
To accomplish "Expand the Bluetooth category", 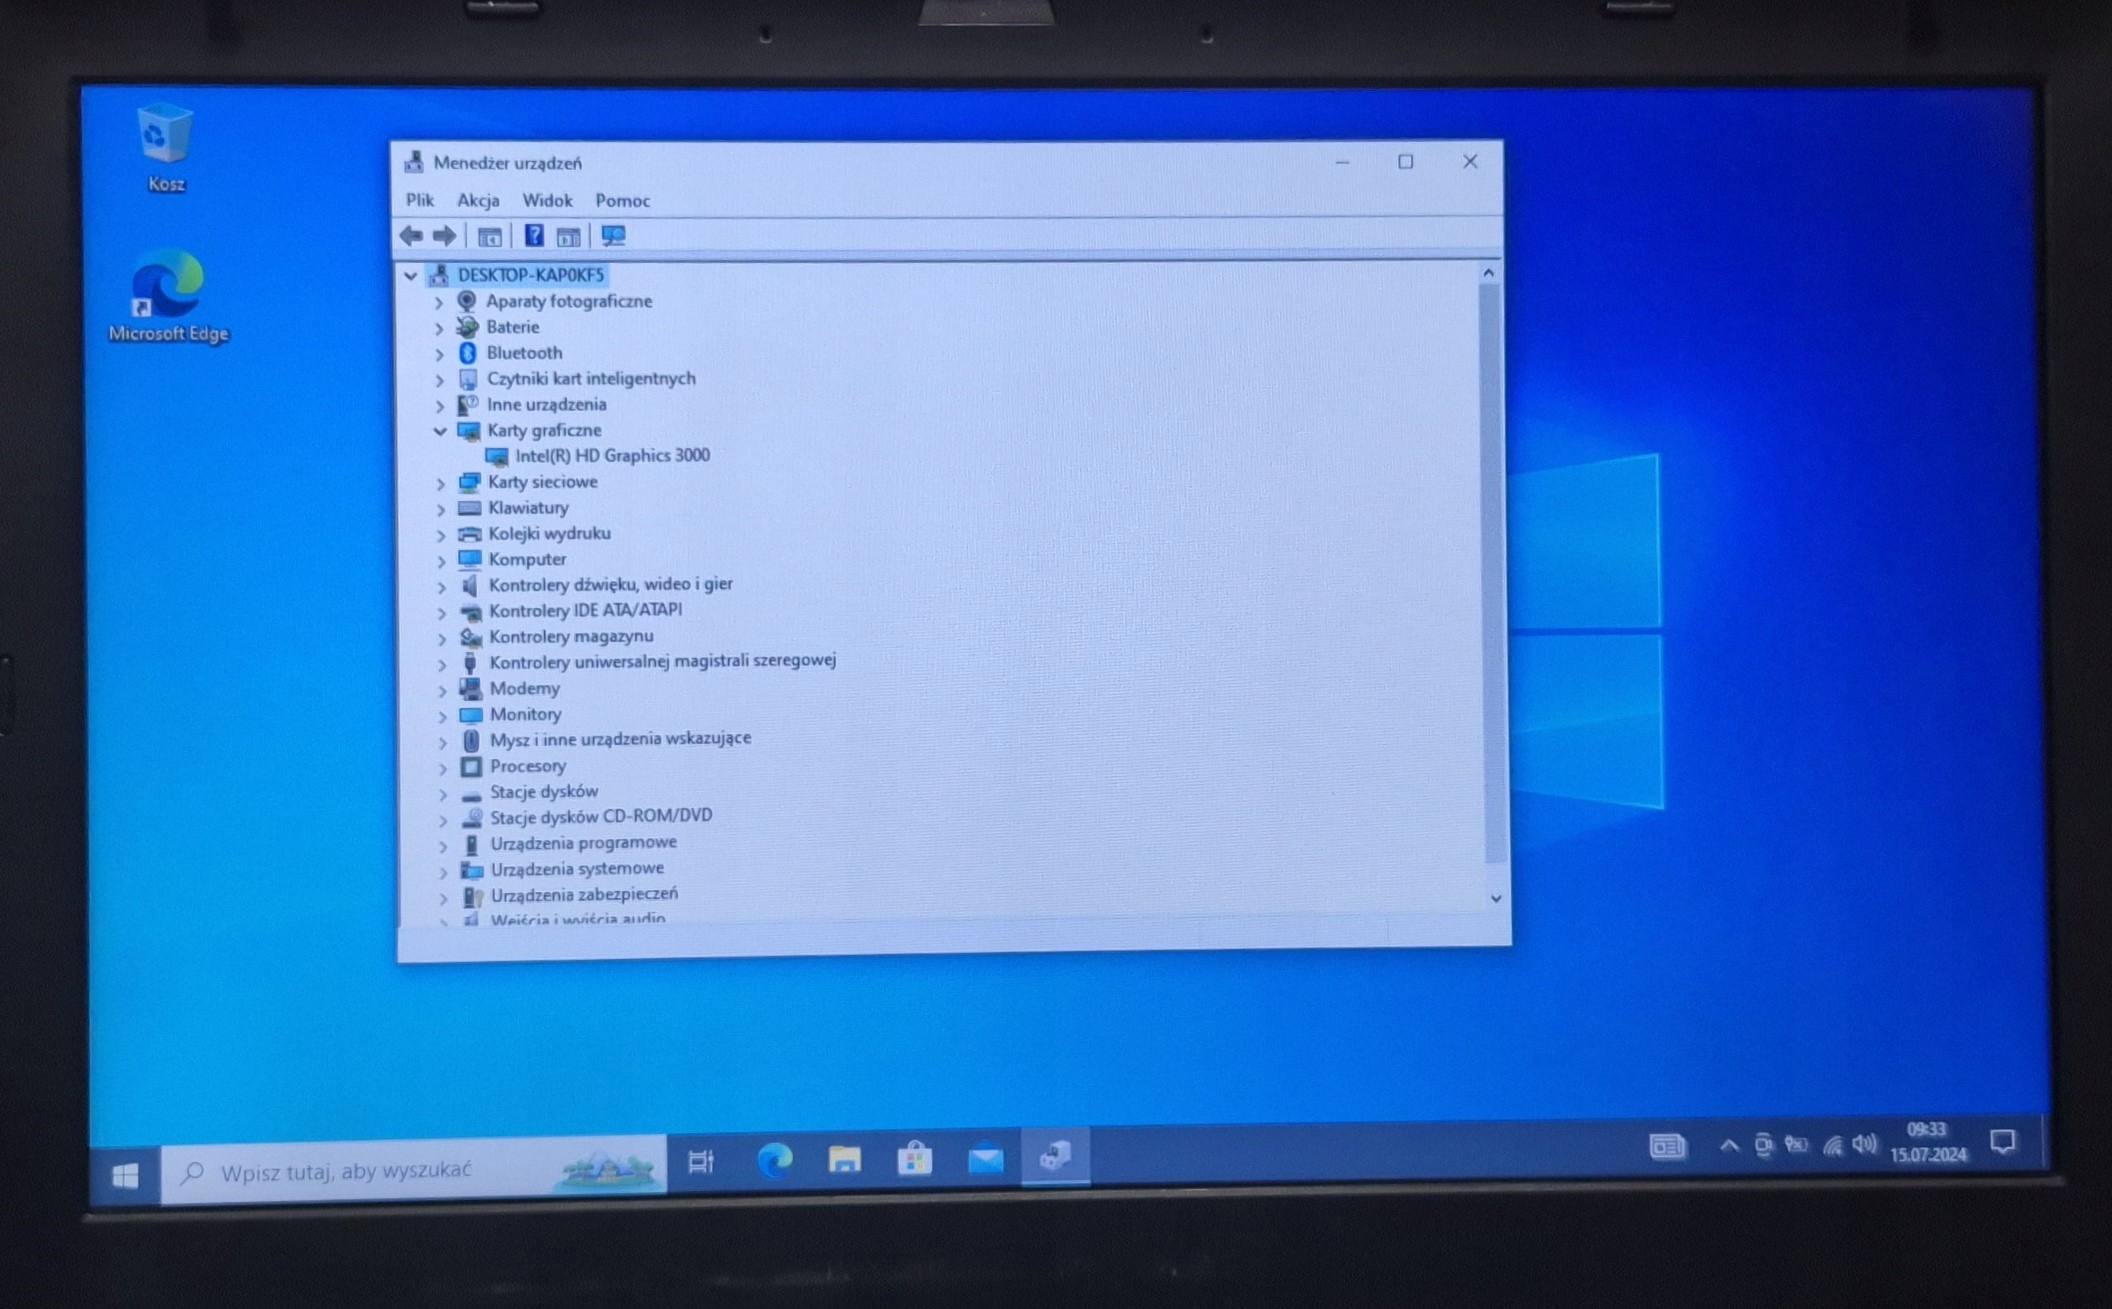I will coord(439,354).
